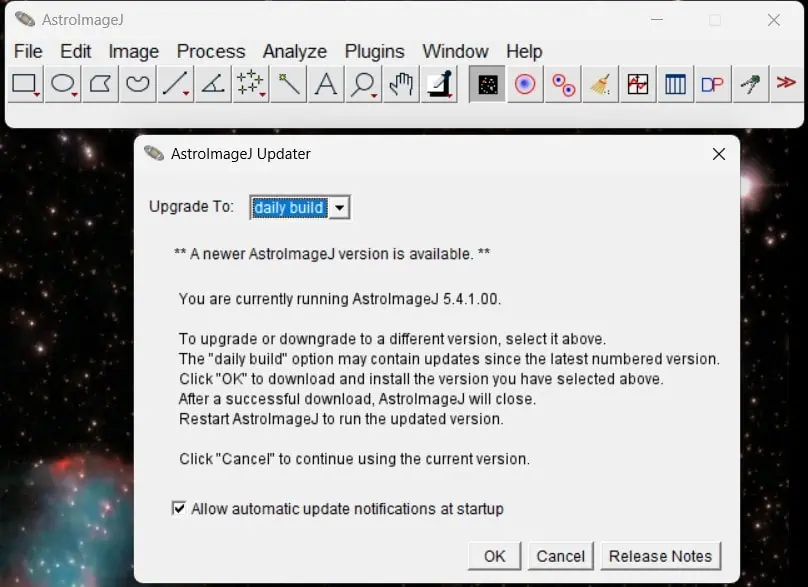Select the Straight Line tool
The height and width of the screenshot is (587, 808).
coord(176,84)
